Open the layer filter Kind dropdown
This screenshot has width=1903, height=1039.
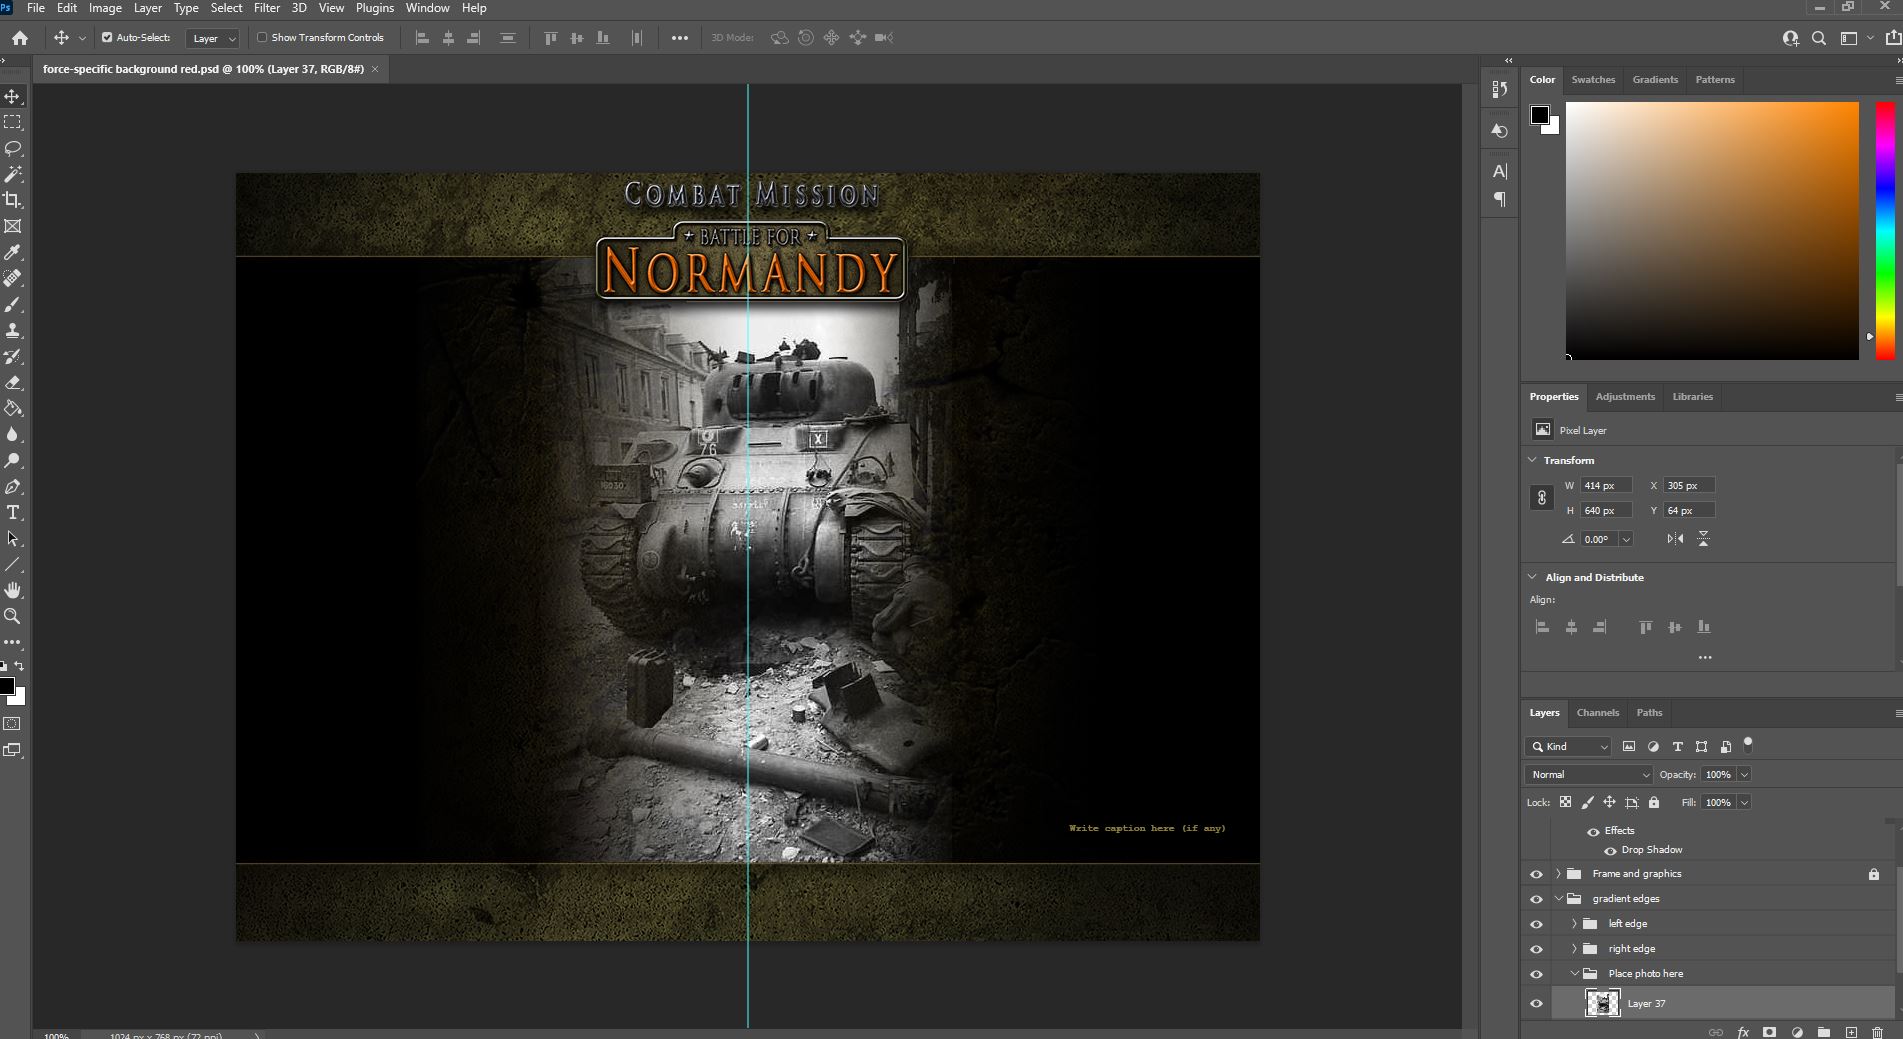coord(1569,747)
